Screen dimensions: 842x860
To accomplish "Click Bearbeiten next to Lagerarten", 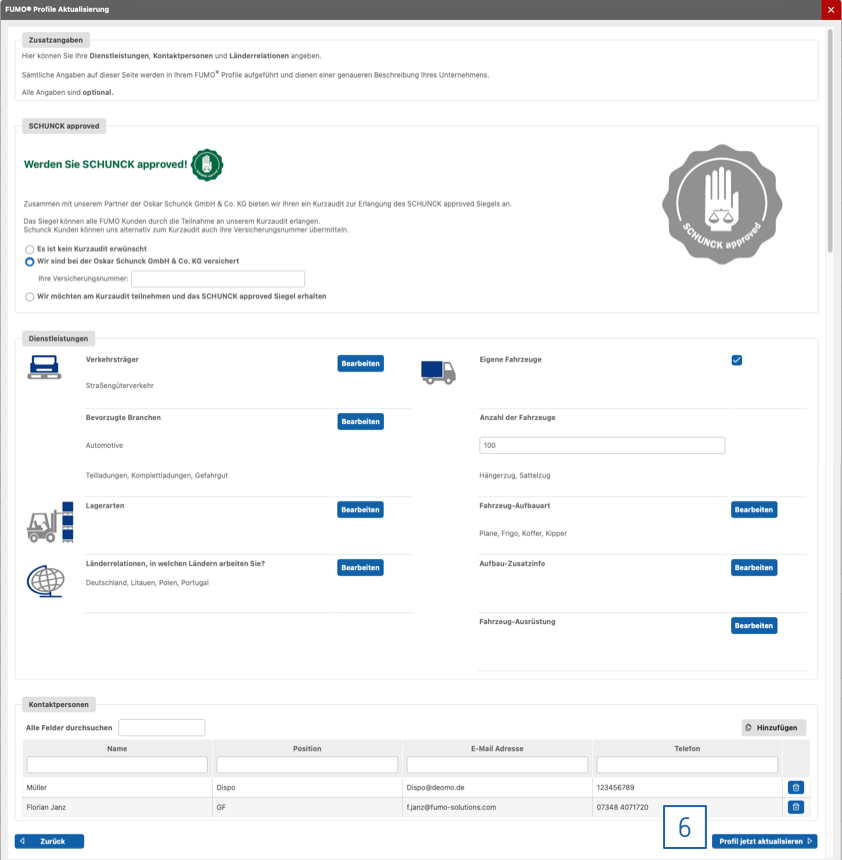I will point(360,510).
